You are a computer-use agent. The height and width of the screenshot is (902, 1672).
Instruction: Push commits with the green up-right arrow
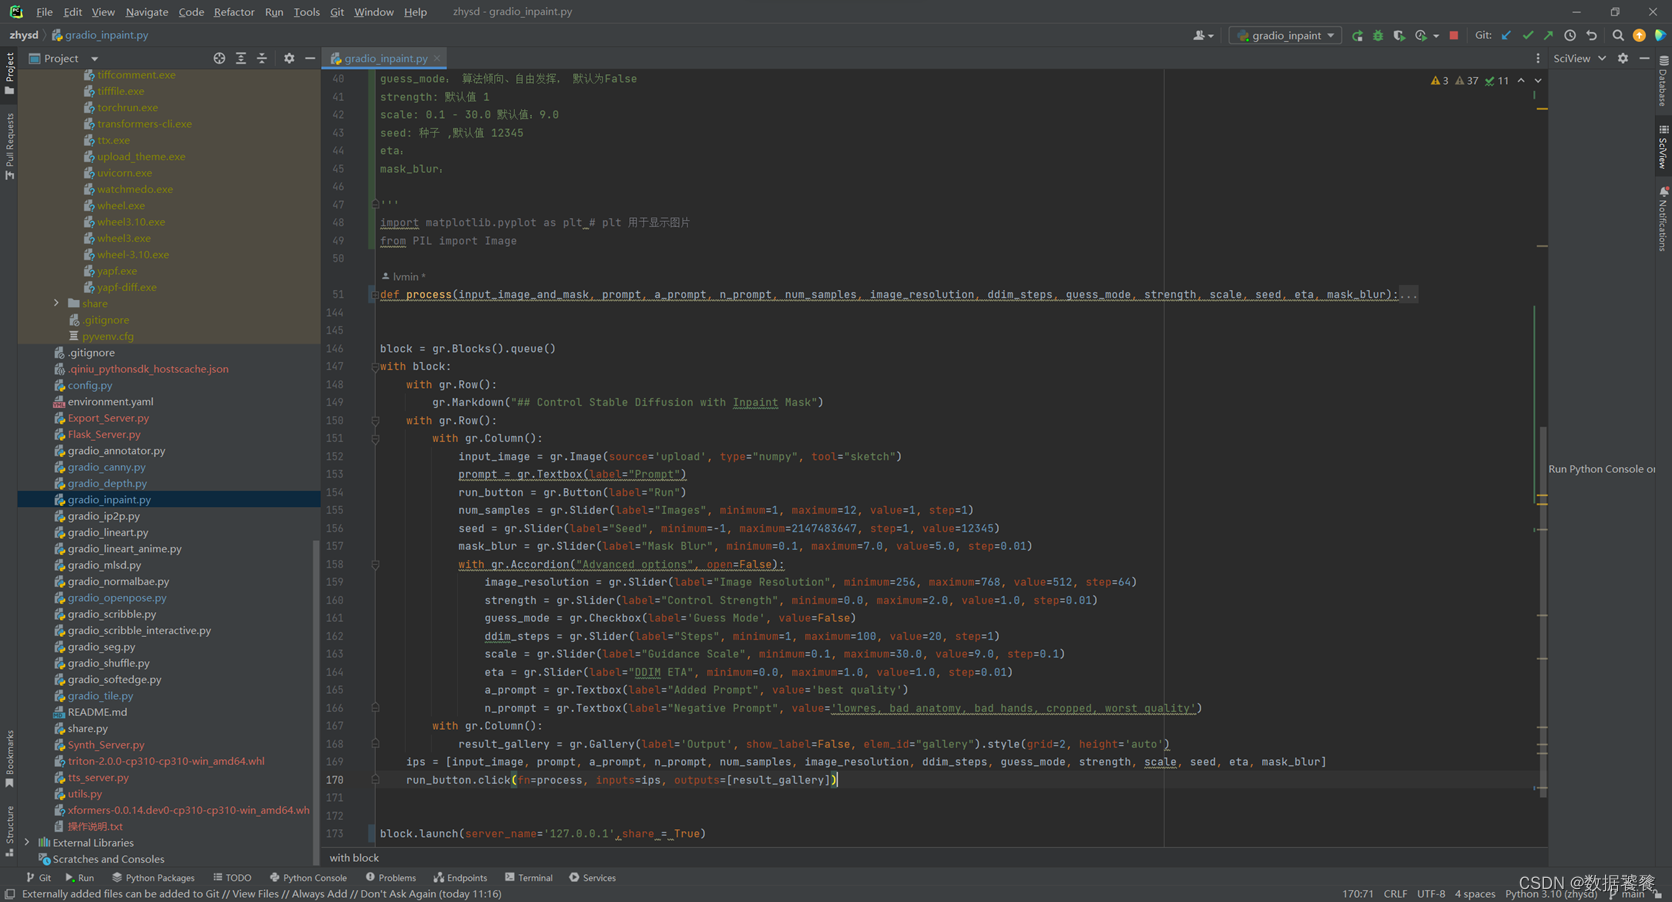pos(1549,36)
